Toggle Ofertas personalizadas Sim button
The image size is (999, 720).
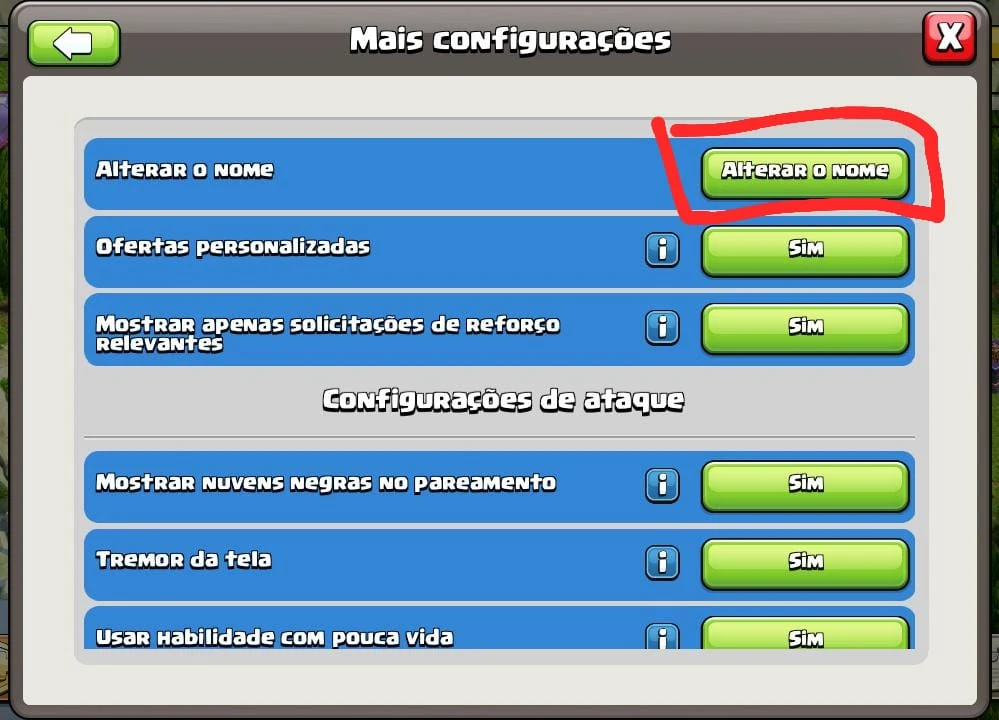pos(805,251)
